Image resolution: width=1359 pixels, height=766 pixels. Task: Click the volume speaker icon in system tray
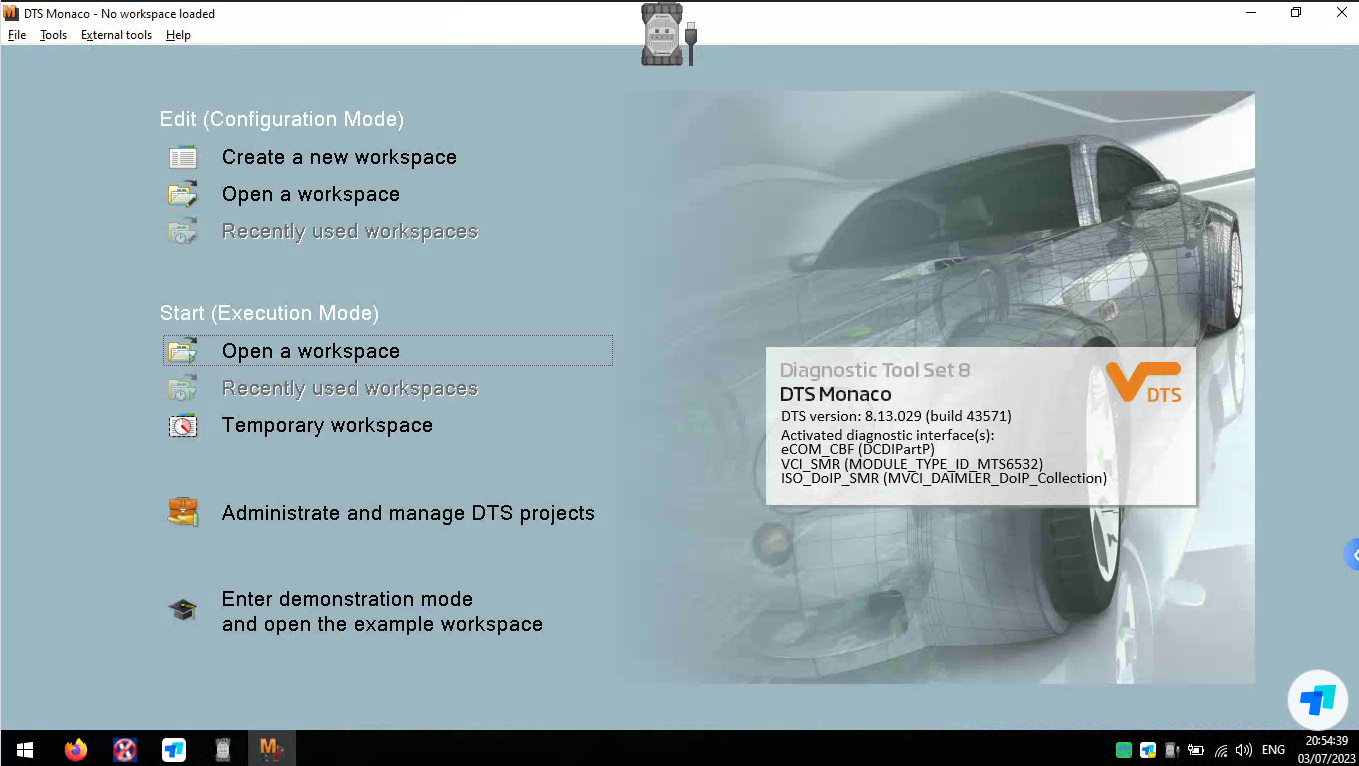(1244, 750)
